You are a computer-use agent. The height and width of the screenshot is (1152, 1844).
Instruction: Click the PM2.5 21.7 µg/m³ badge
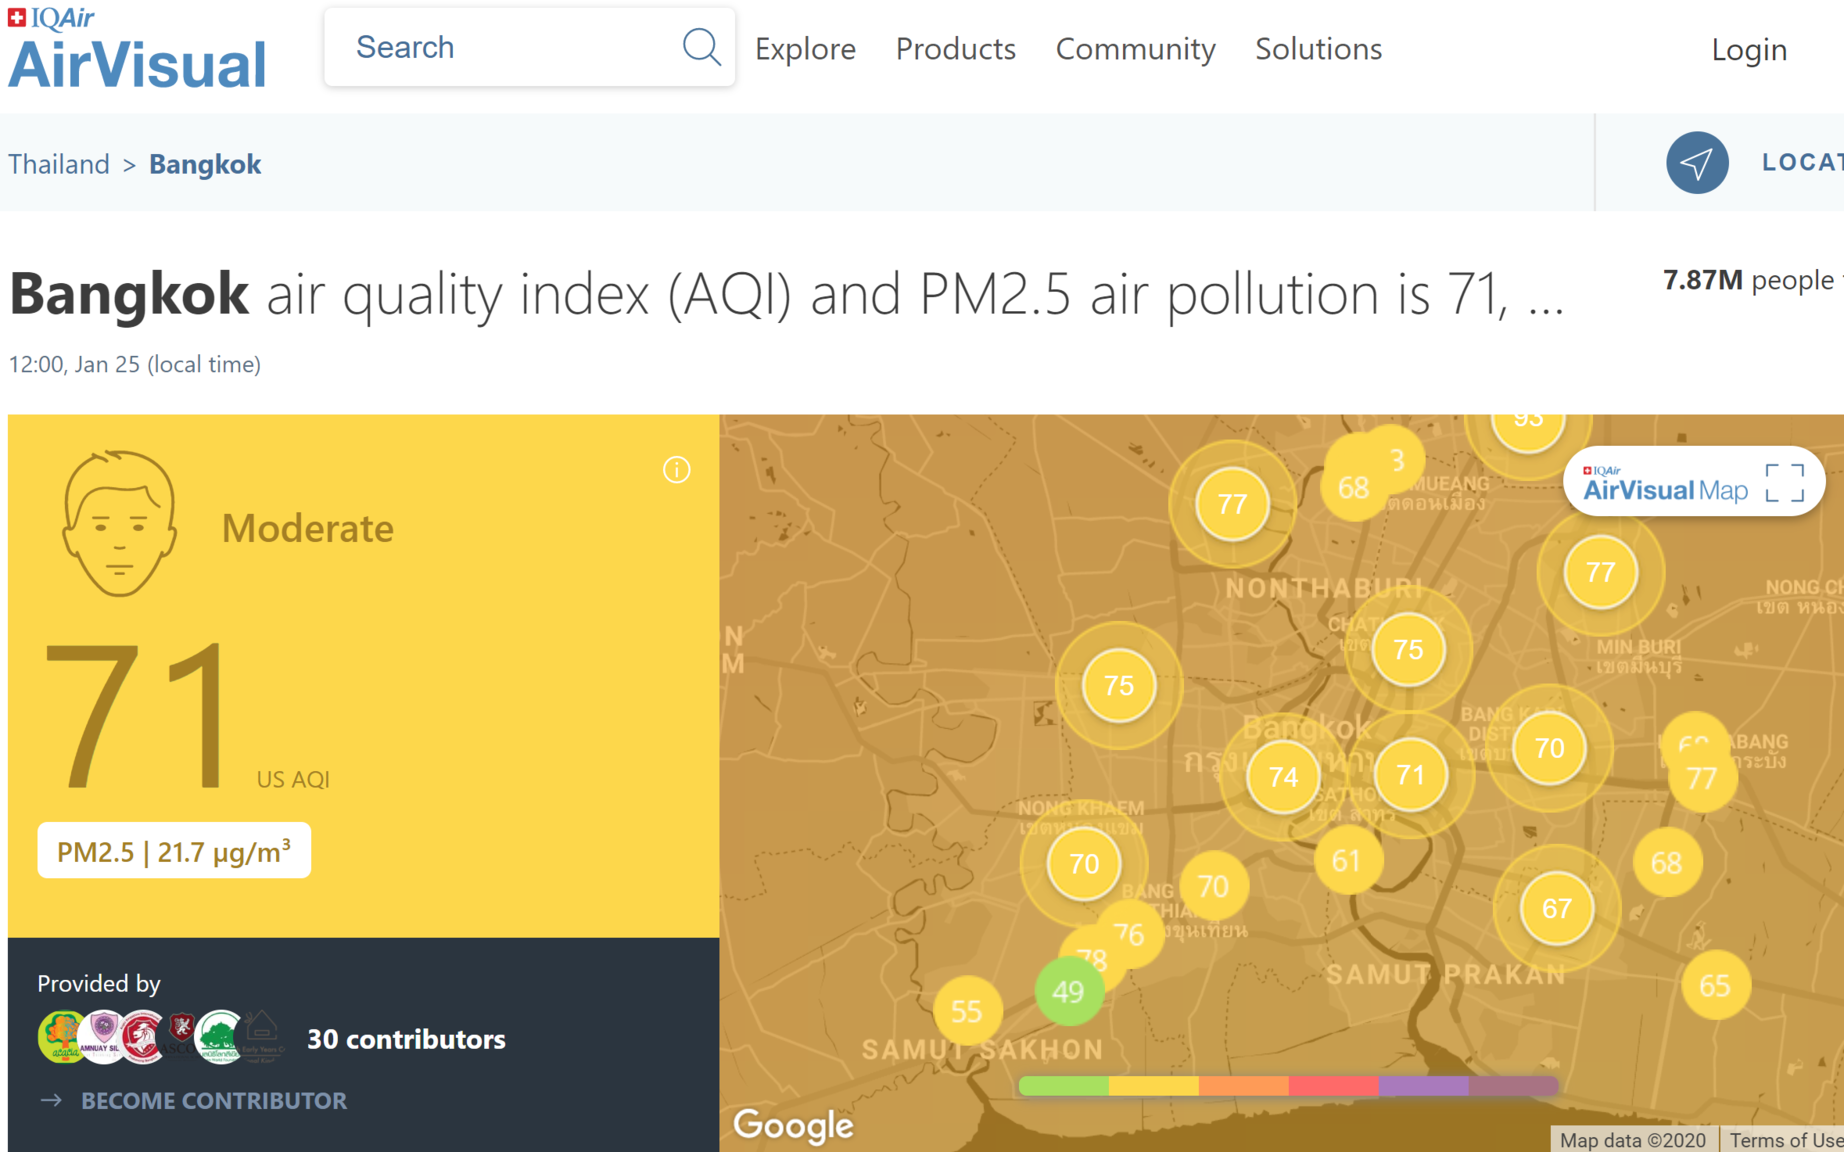click(x=174, y=851)
